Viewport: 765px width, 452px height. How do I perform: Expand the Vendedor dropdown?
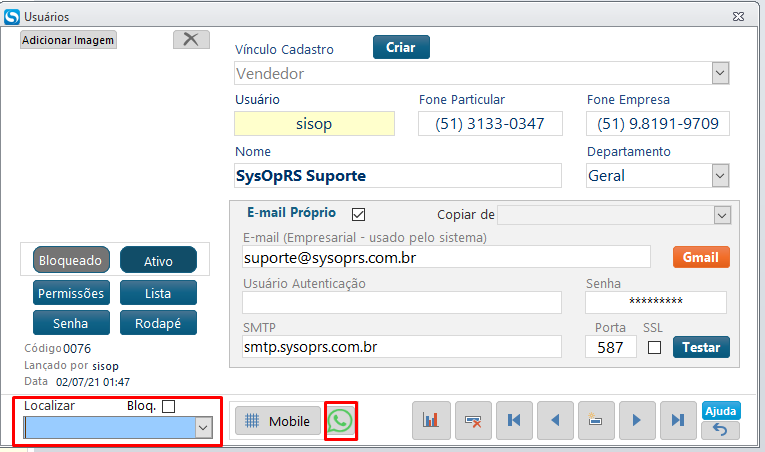(x=719, y=74)
